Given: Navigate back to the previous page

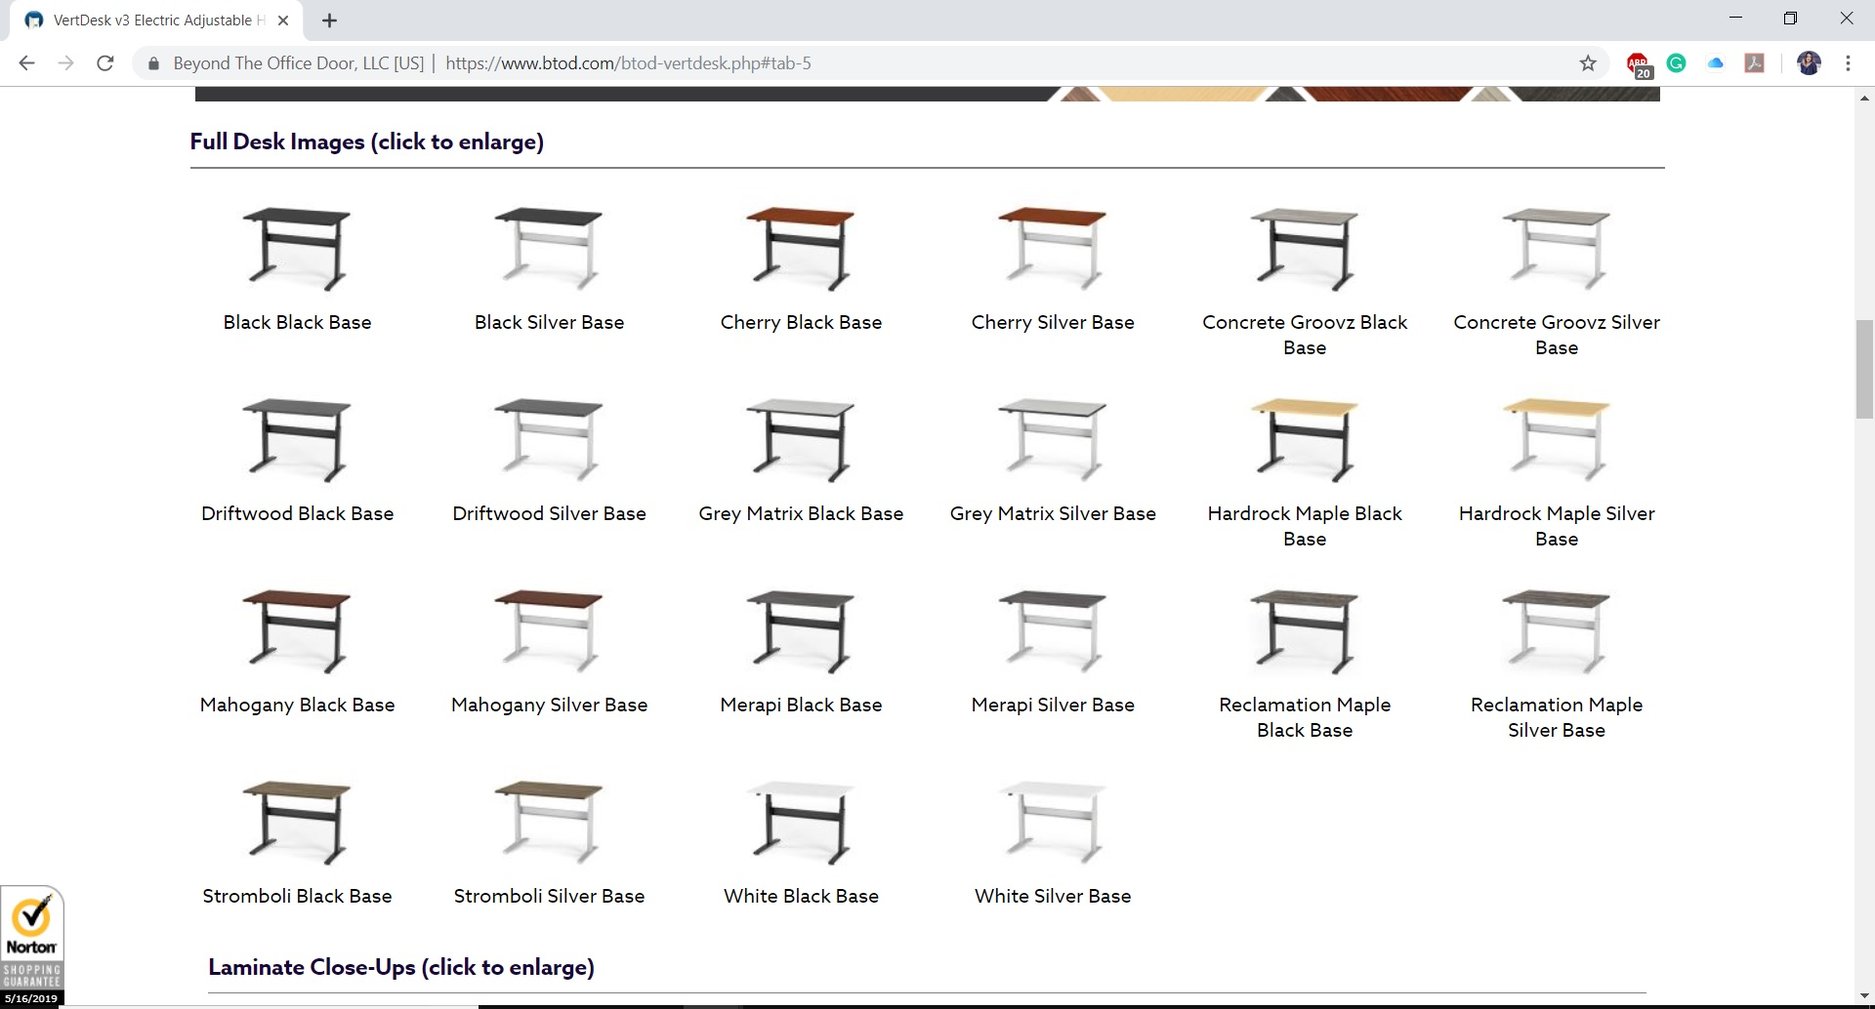Looking at the screenshot, I should tap(26, 62).
